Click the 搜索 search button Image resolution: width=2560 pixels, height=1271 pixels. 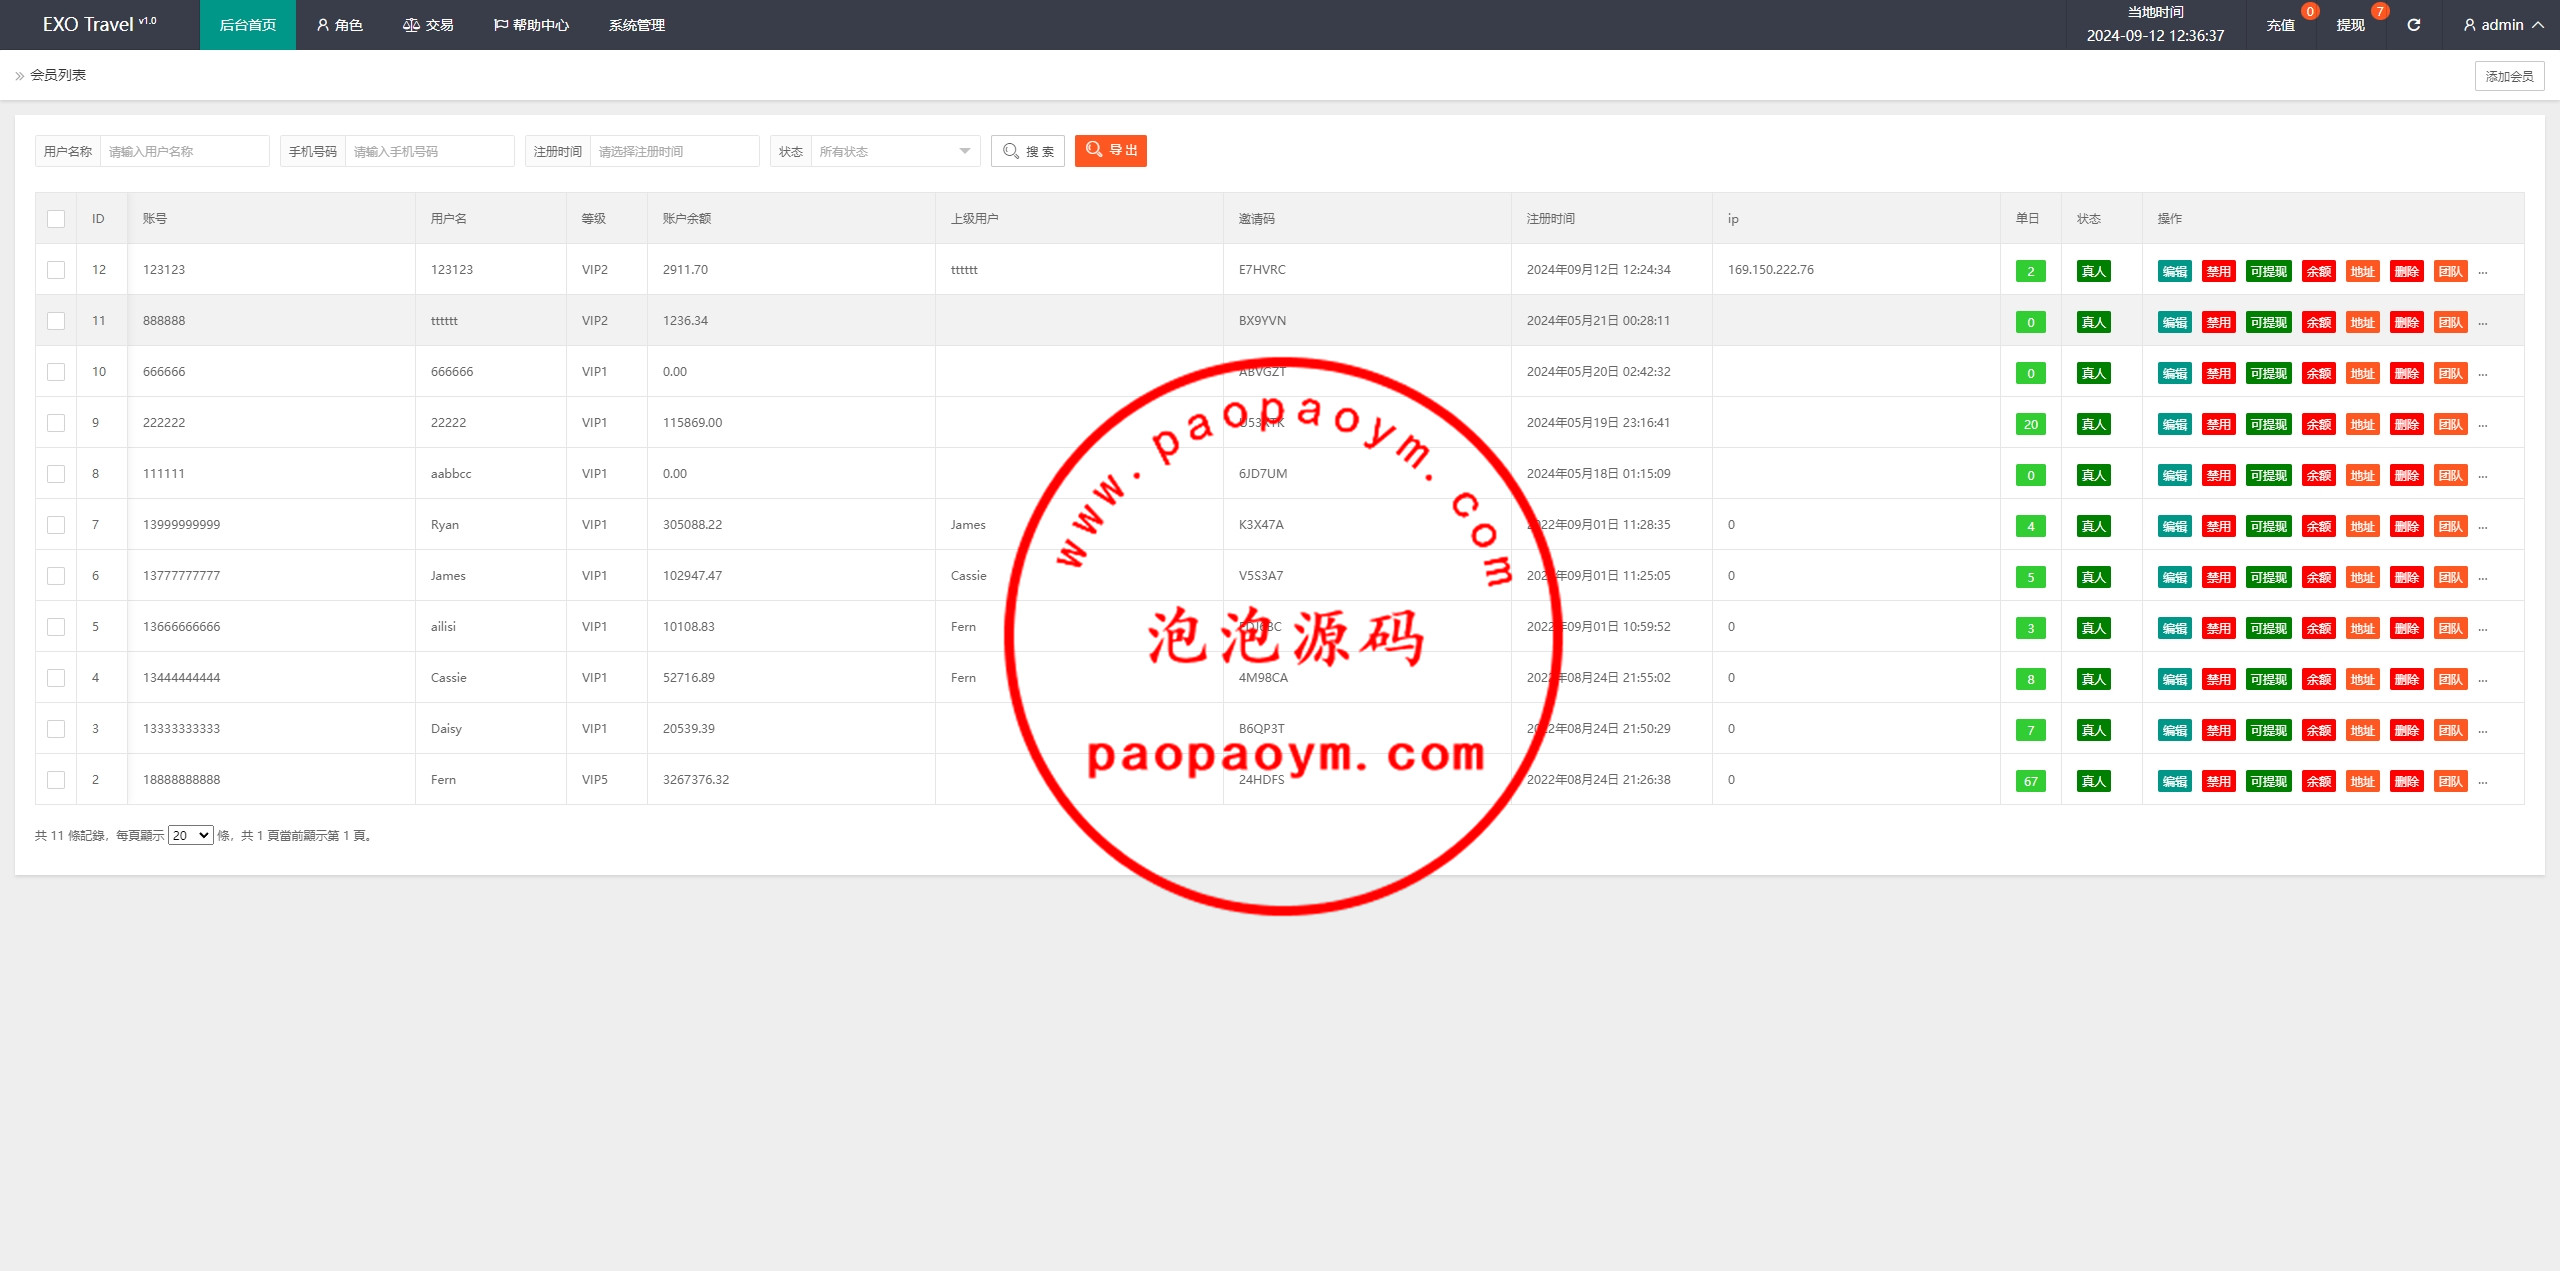tap(1028, 151)
